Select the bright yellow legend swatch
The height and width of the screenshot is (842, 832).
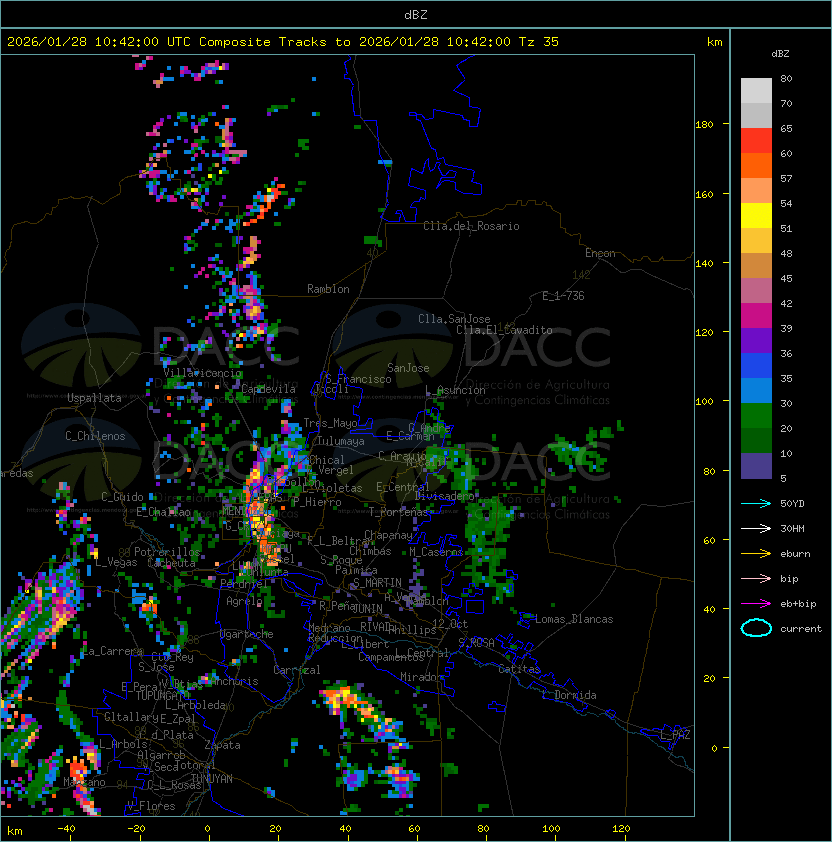point(756,216)
